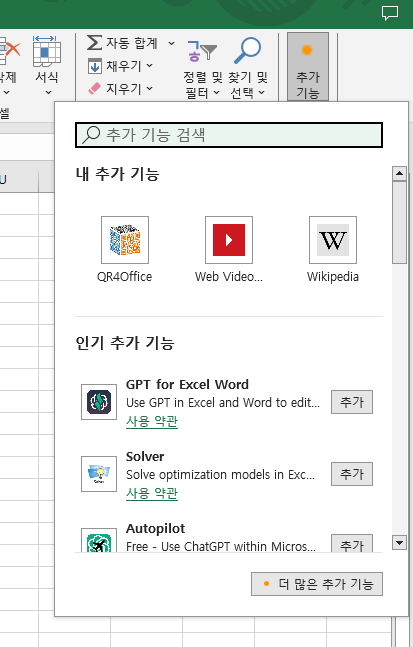
Task: Click the Autopilot add-in icon
Action: pos(99,541)
